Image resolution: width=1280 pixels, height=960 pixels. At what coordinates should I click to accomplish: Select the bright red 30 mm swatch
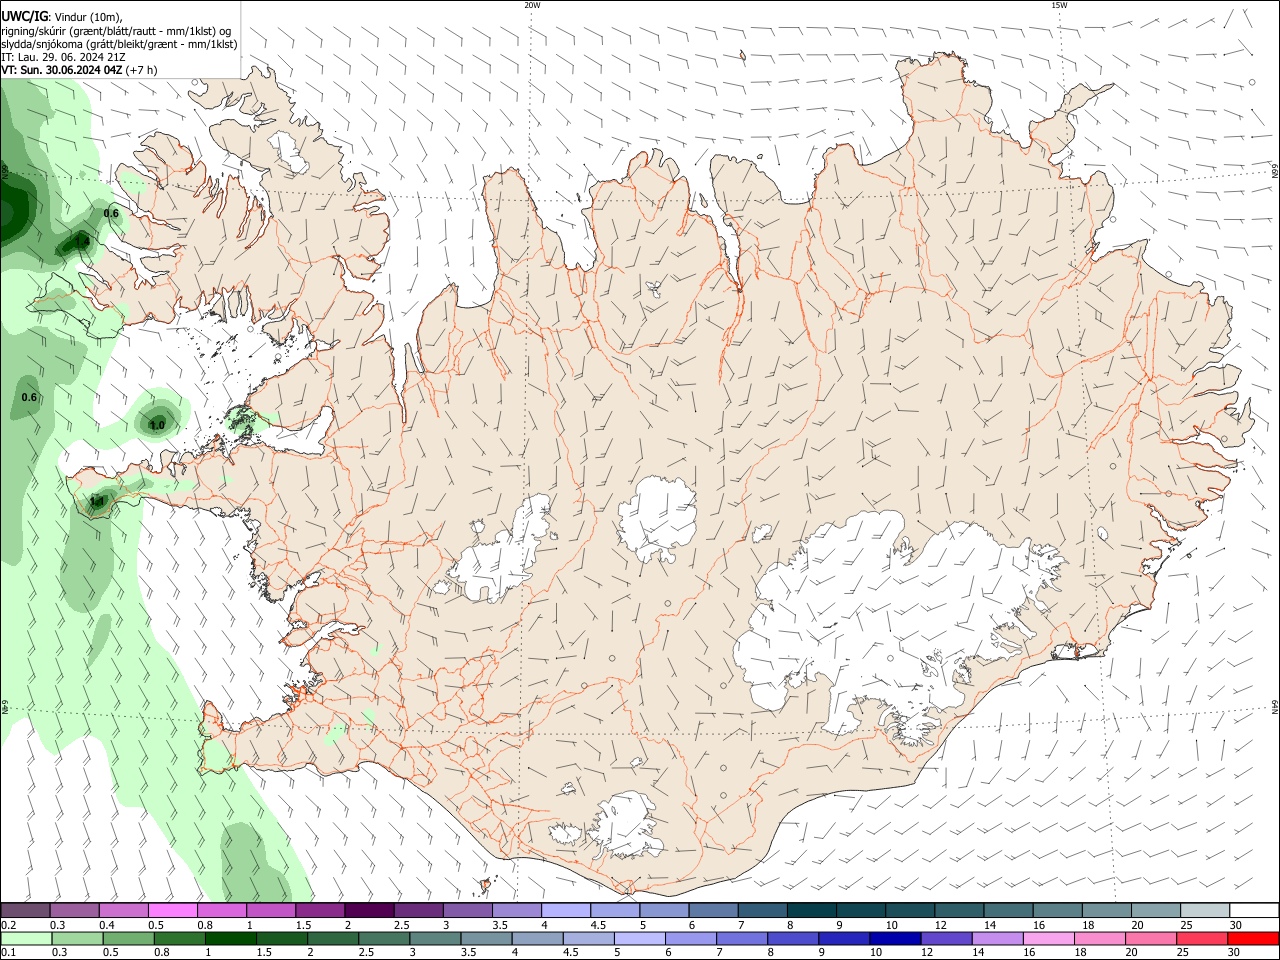(1253, 938)
